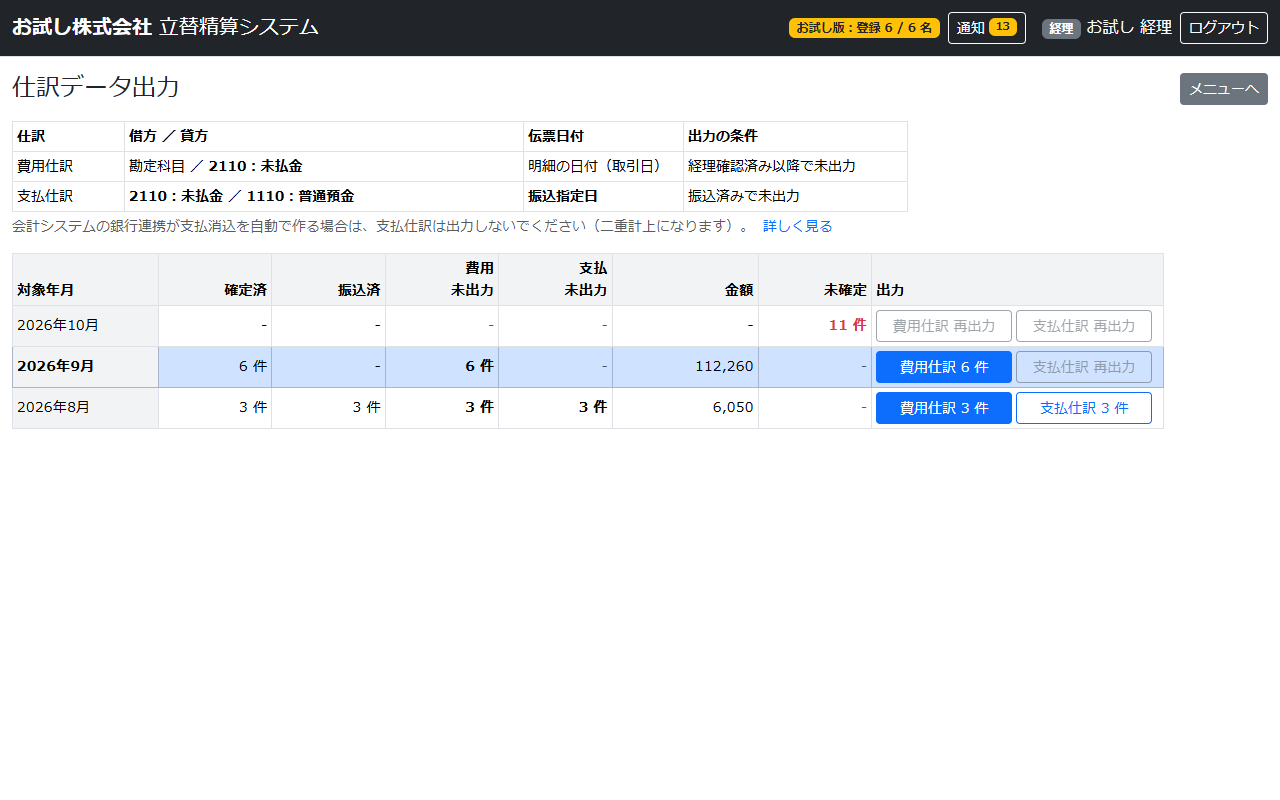Viewport: 1280px width, 800px height.
Task: Click the ログアウト button
Action: pyautogui.click(x=1223, y=28)
